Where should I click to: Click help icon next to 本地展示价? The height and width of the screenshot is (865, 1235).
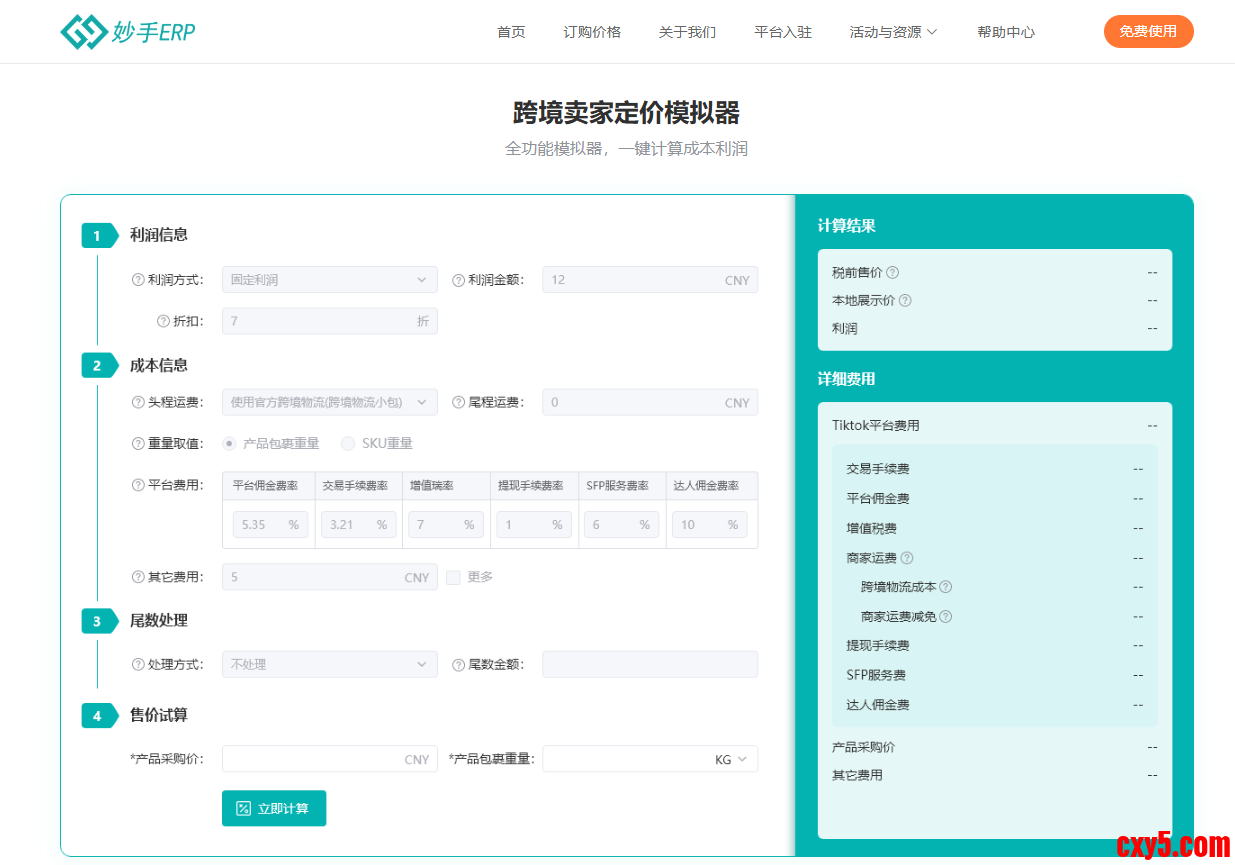tap(905, 300)
